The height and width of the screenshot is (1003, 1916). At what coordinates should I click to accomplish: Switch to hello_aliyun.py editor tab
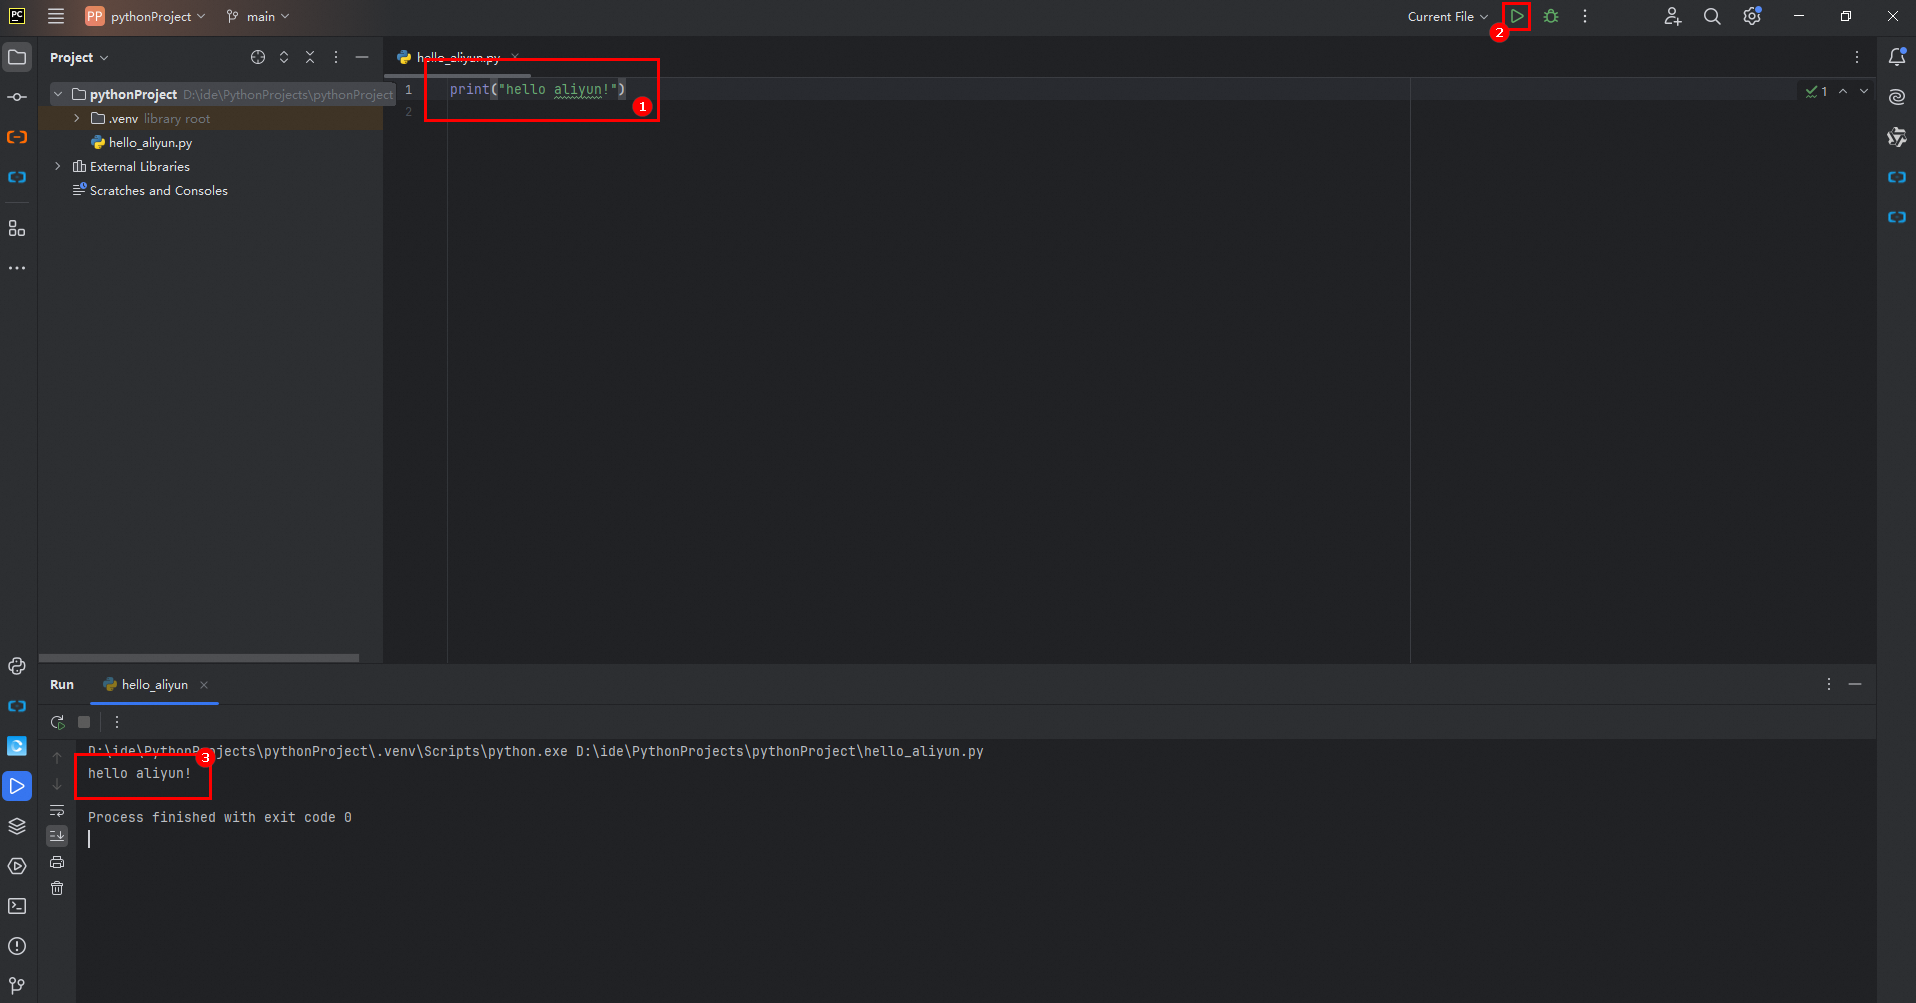click(x=458, y=57)
